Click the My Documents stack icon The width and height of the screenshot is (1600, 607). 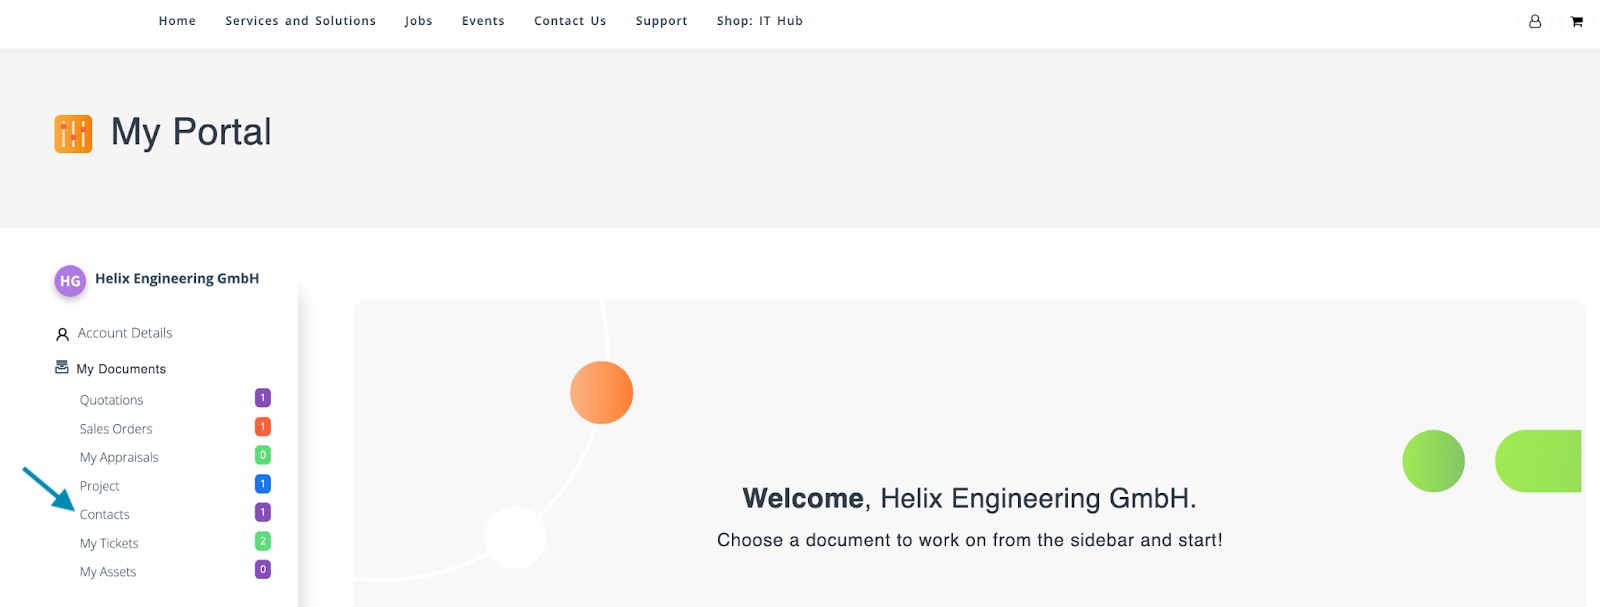point(62,368)
